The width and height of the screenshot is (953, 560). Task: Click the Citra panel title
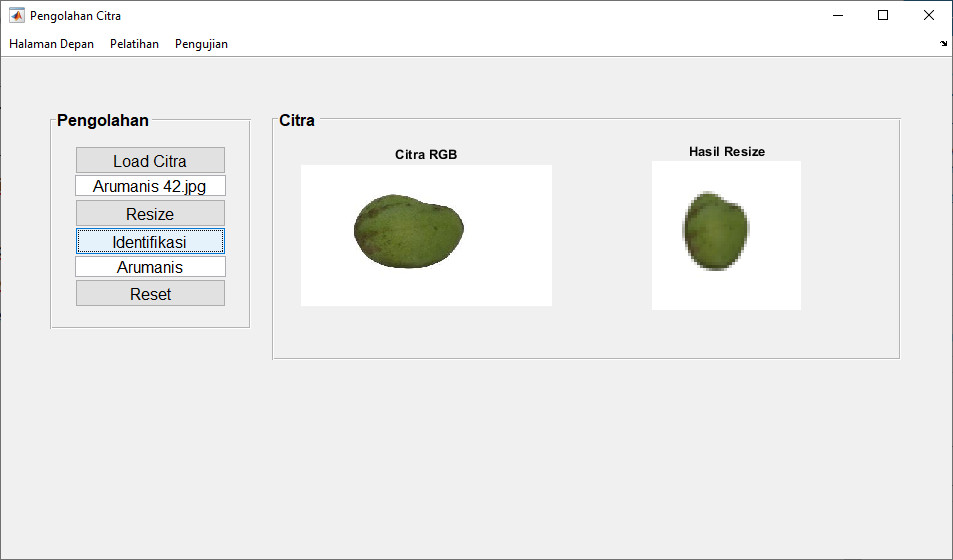(x=297, y=121)
